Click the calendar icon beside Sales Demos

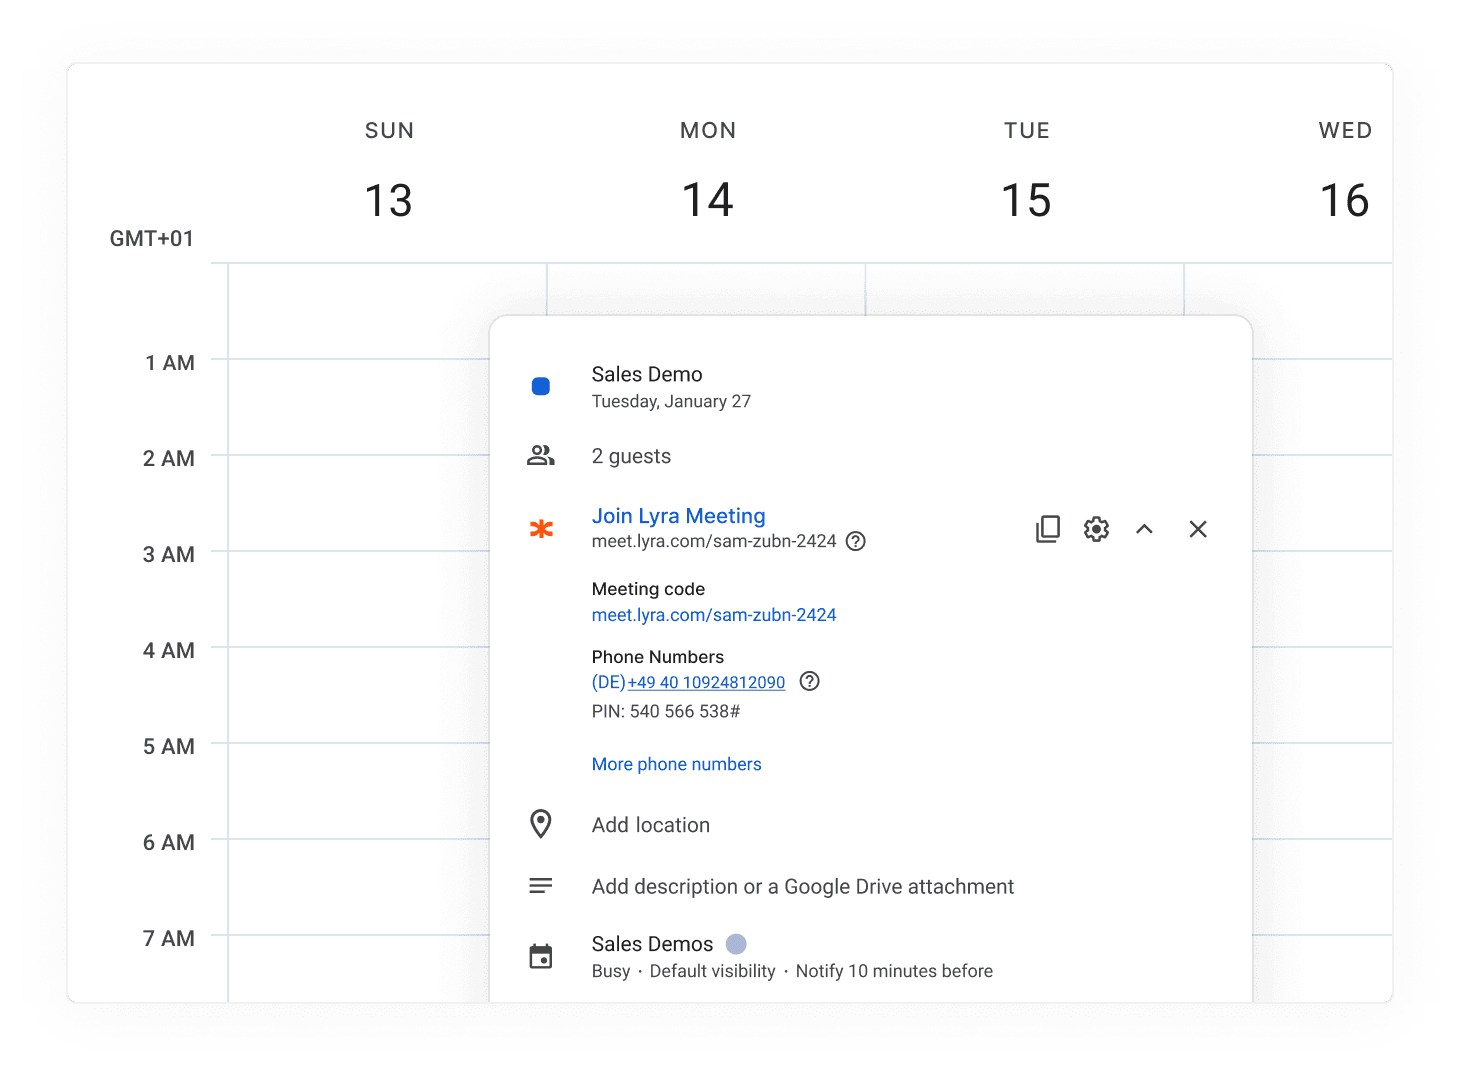[541, 956]
